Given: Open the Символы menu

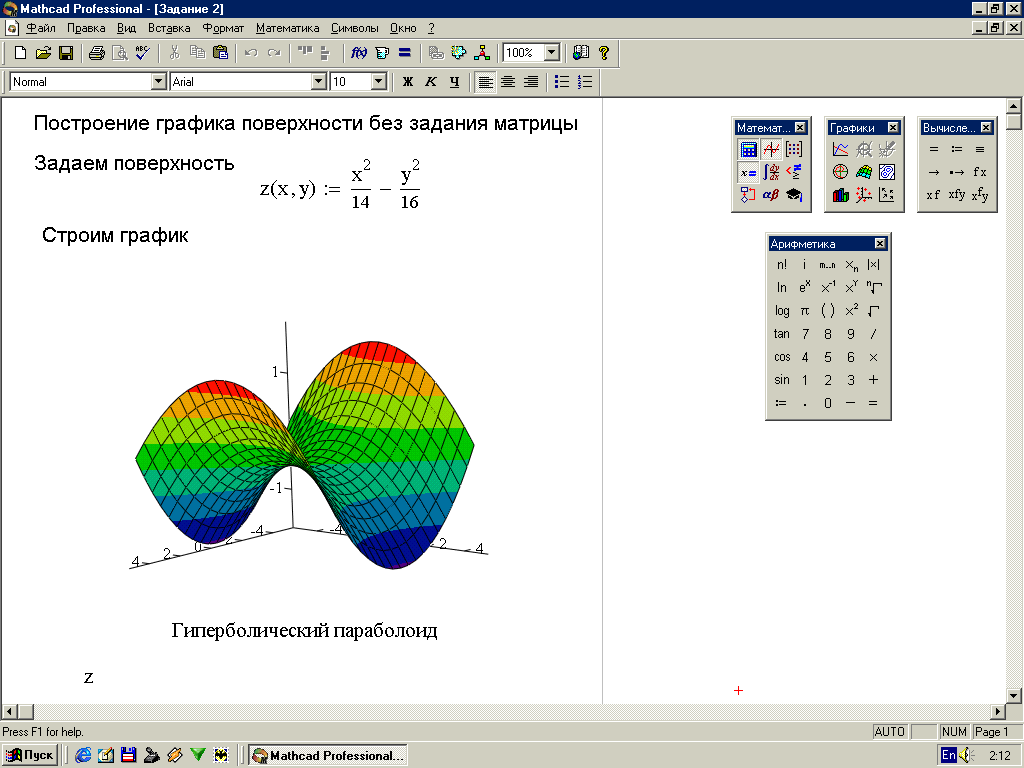Looking at the screenshot, I should [355, 28].
